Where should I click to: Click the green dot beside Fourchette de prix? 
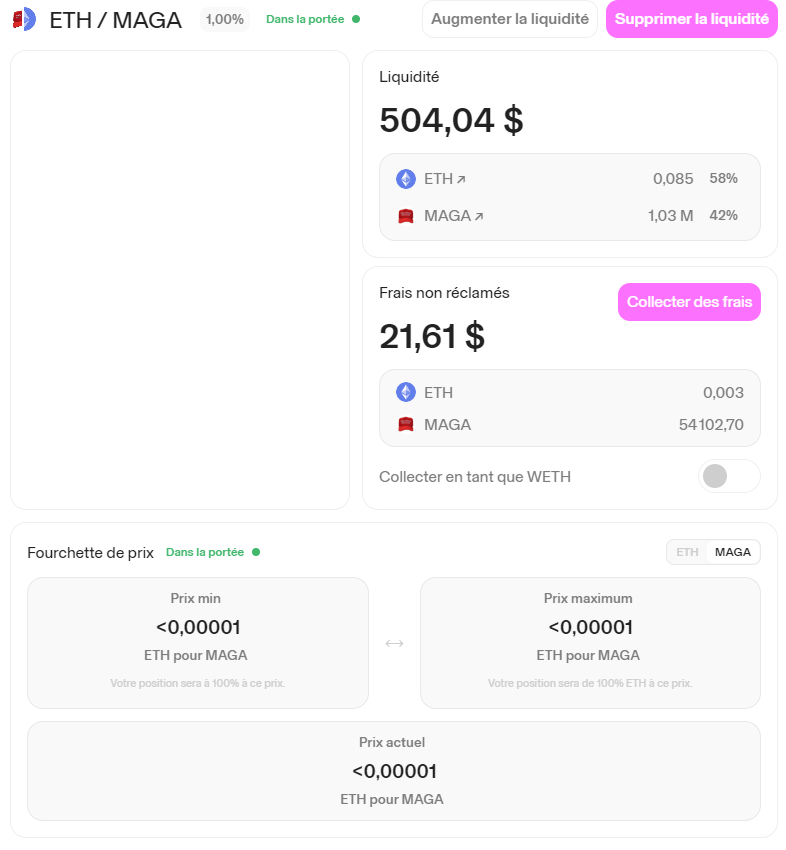[256, 552]
